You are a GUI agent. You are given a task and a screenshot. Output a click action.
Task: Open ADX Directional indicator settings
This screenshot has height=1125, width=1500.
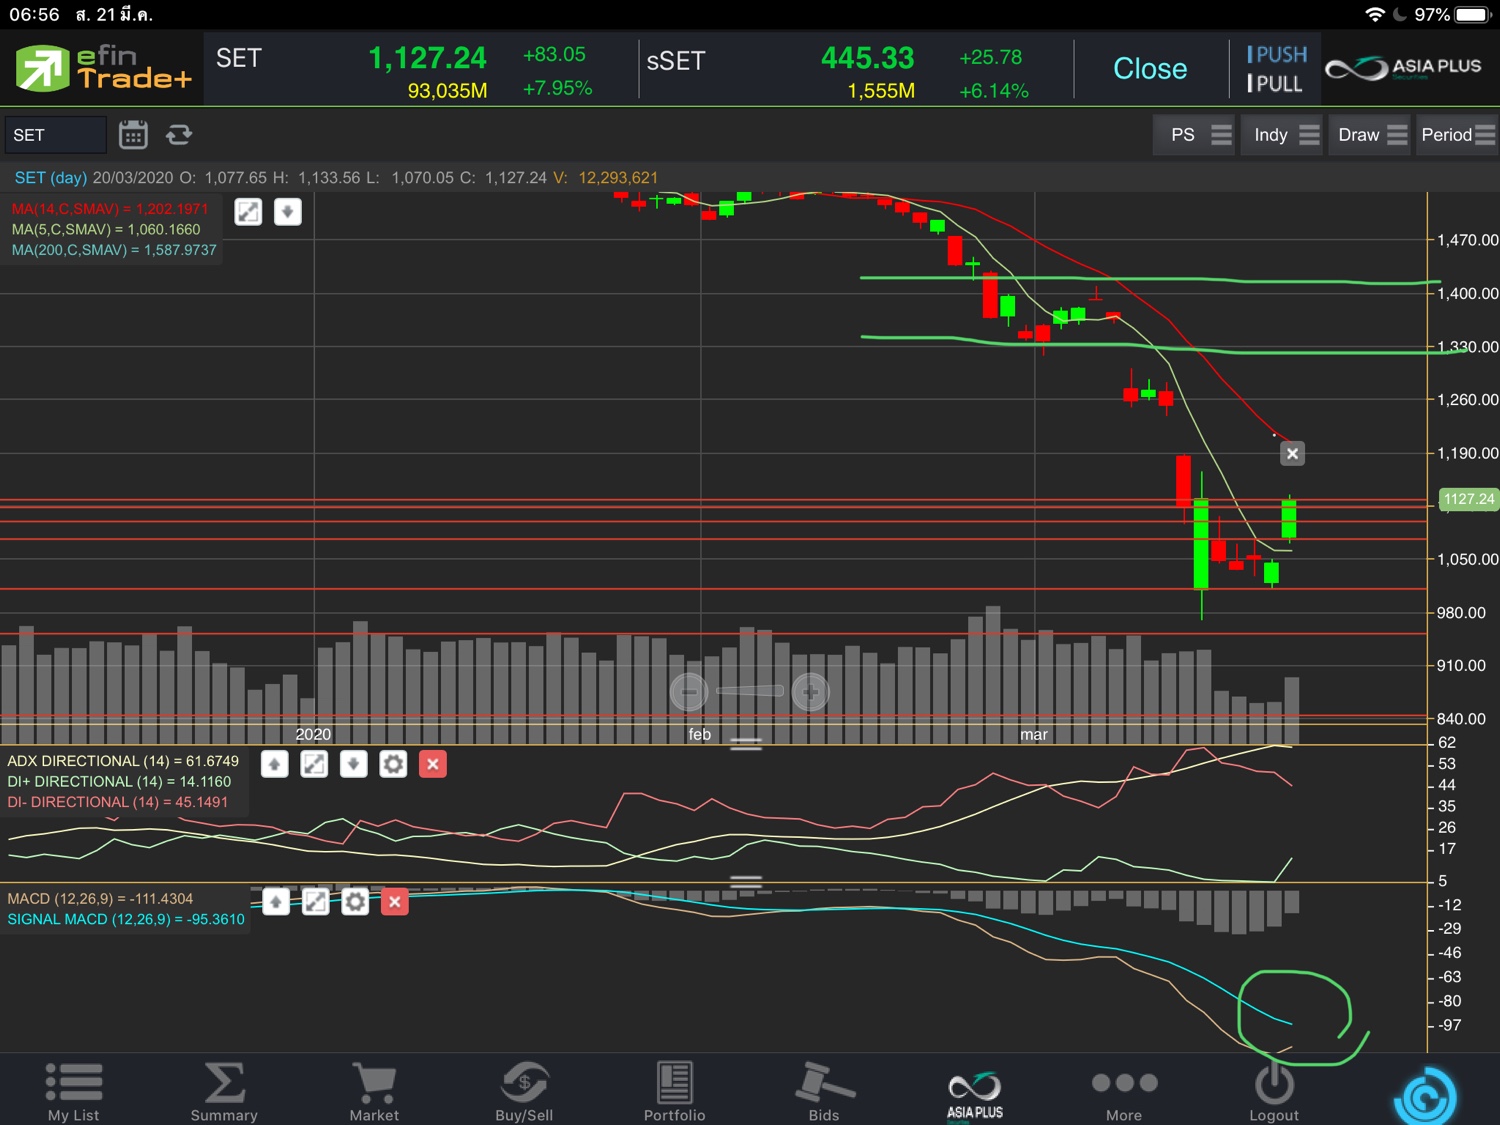tap(393, 764)
